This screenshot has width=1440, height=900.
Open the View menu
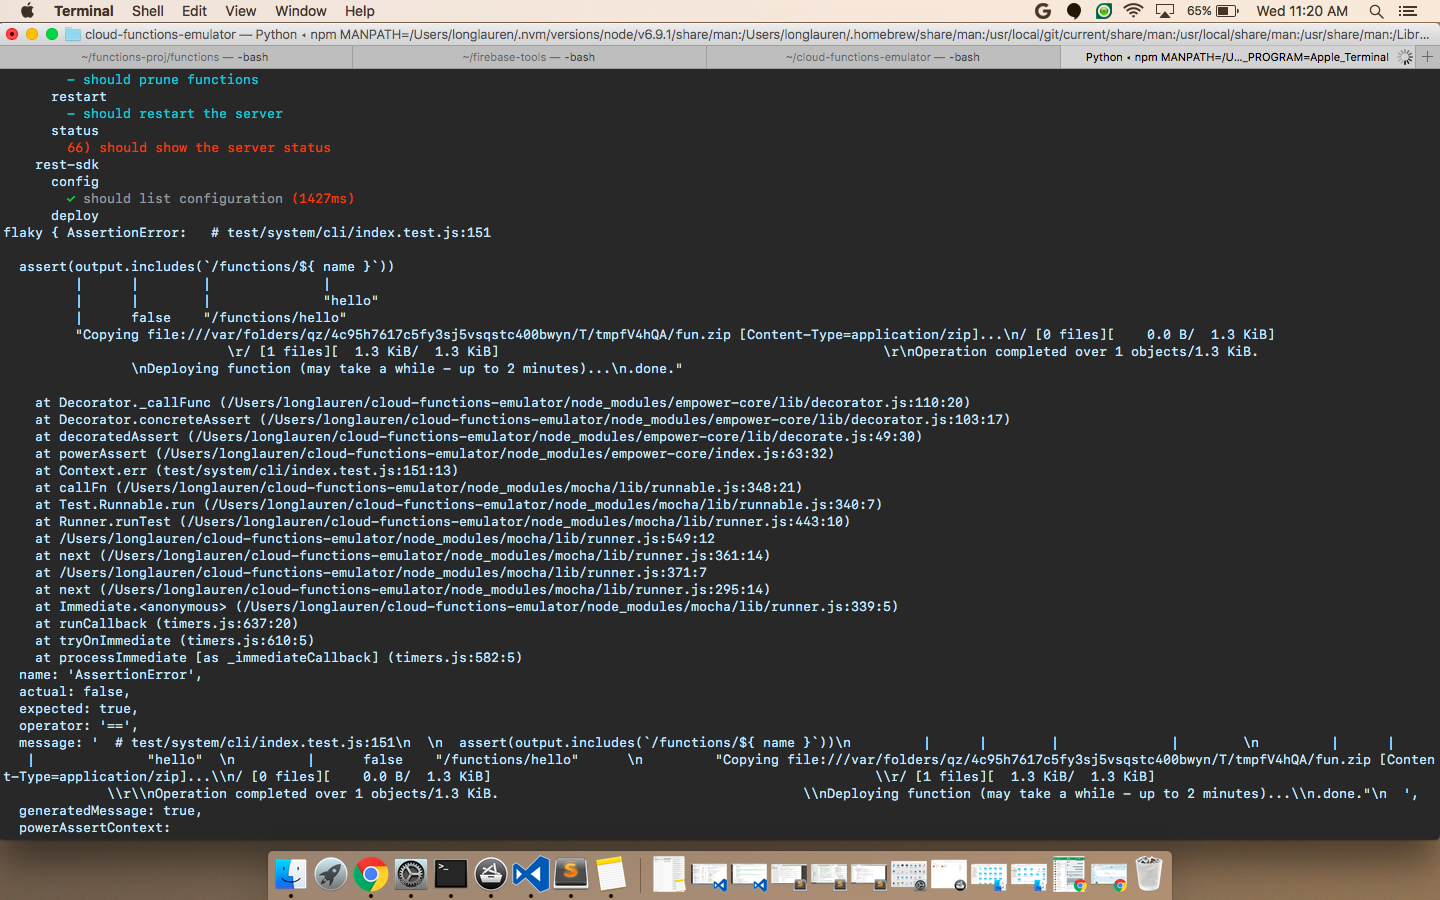click(240, 11)
